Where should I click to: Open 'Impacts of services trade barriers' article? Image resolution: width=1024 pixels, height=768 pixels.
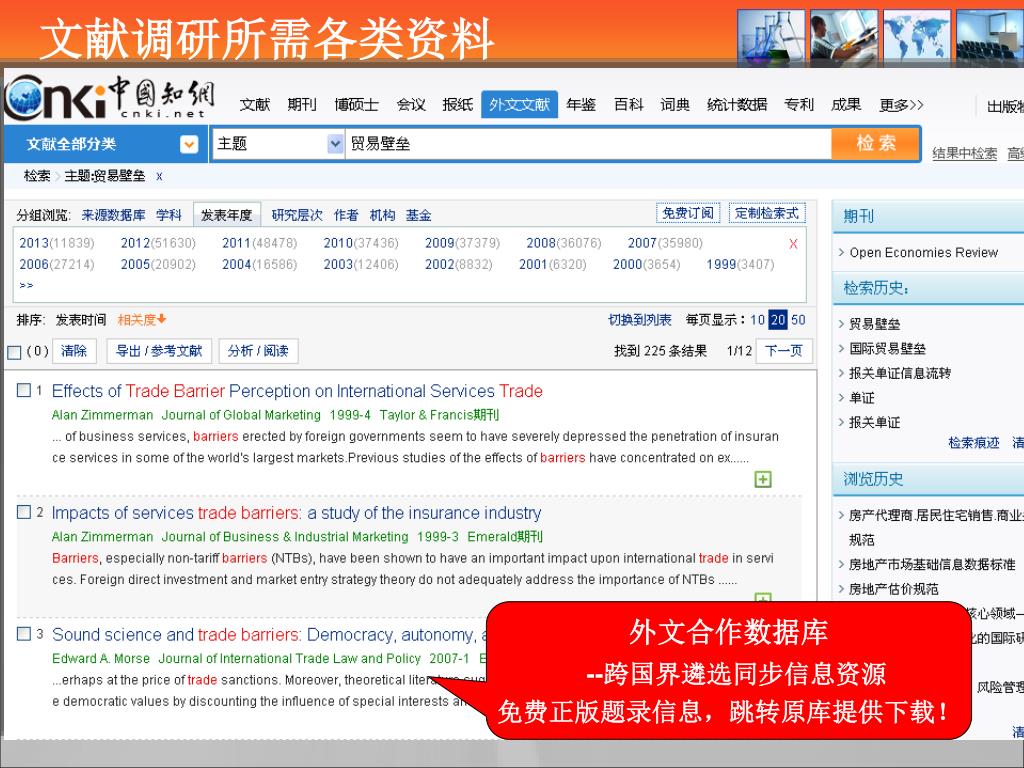[x=296, y=513]
